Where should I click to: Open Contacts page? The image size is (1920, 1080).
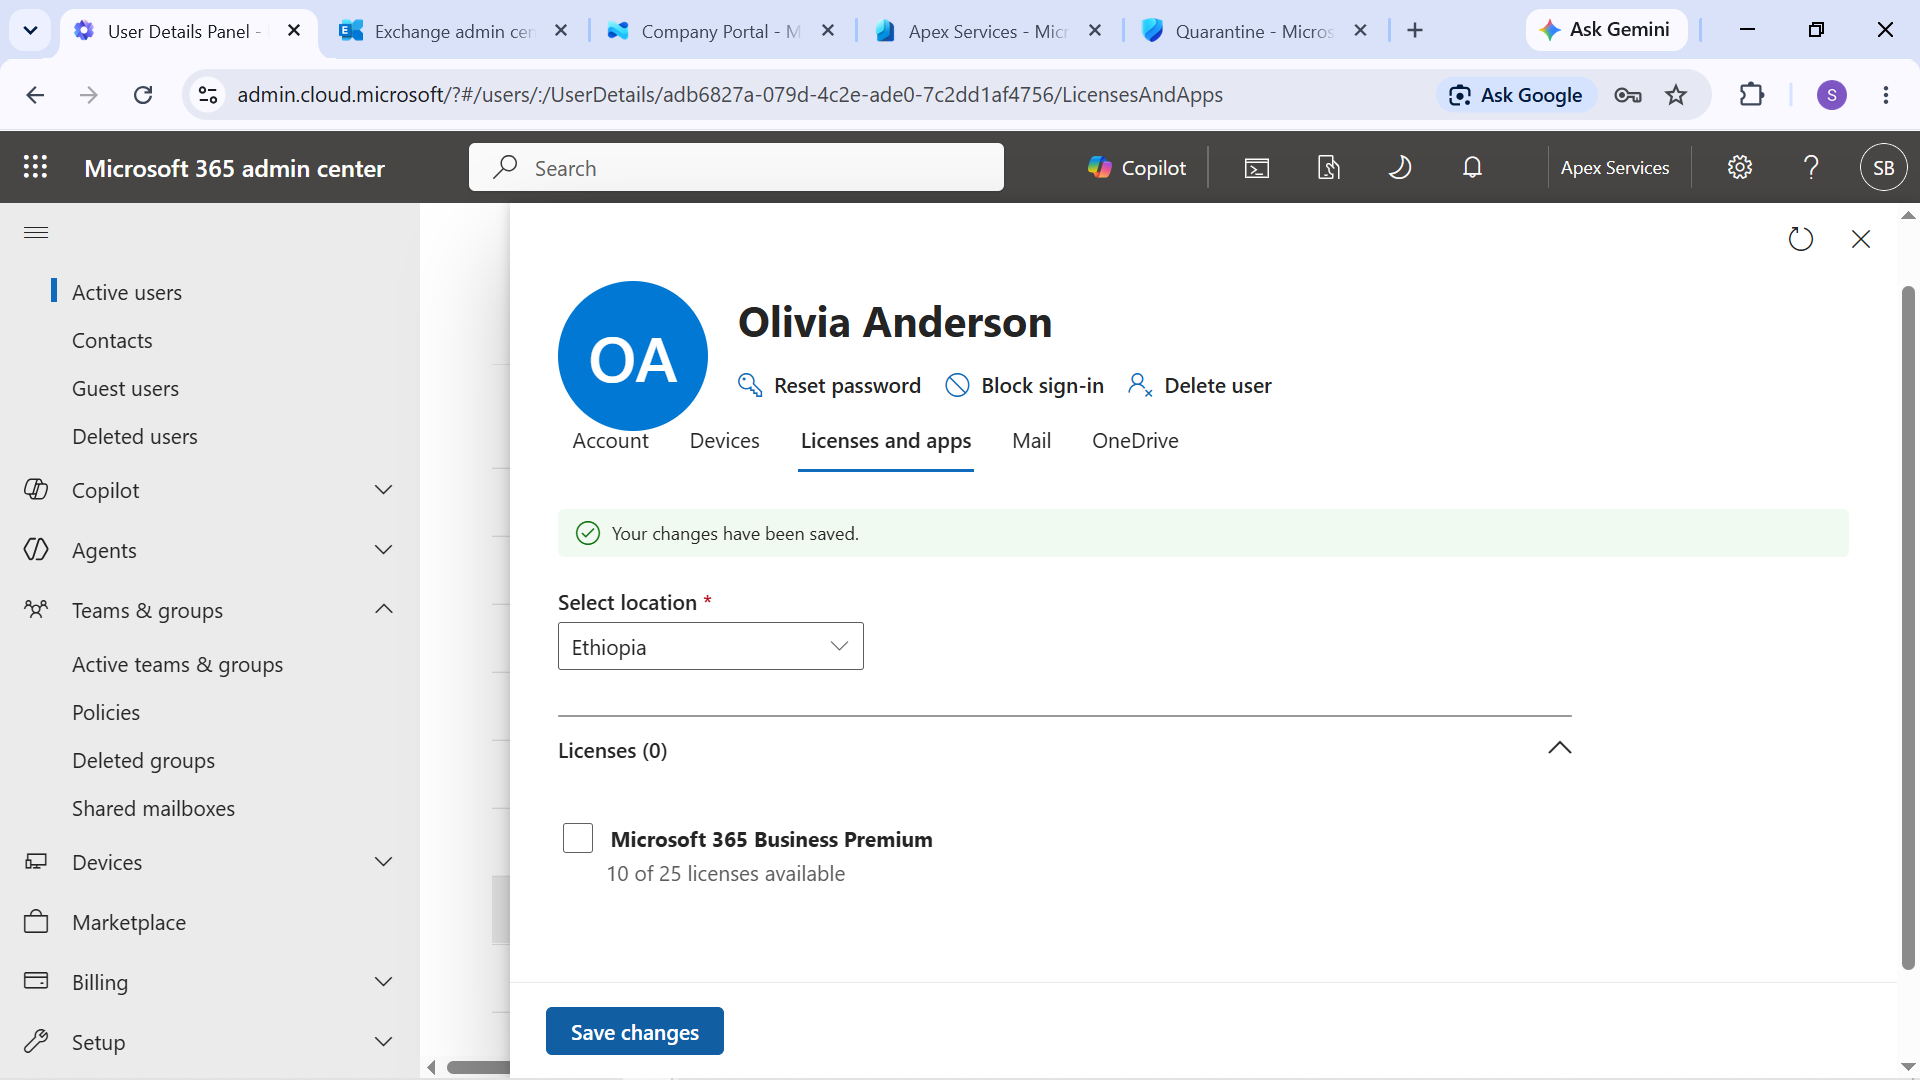pos(112,341)
